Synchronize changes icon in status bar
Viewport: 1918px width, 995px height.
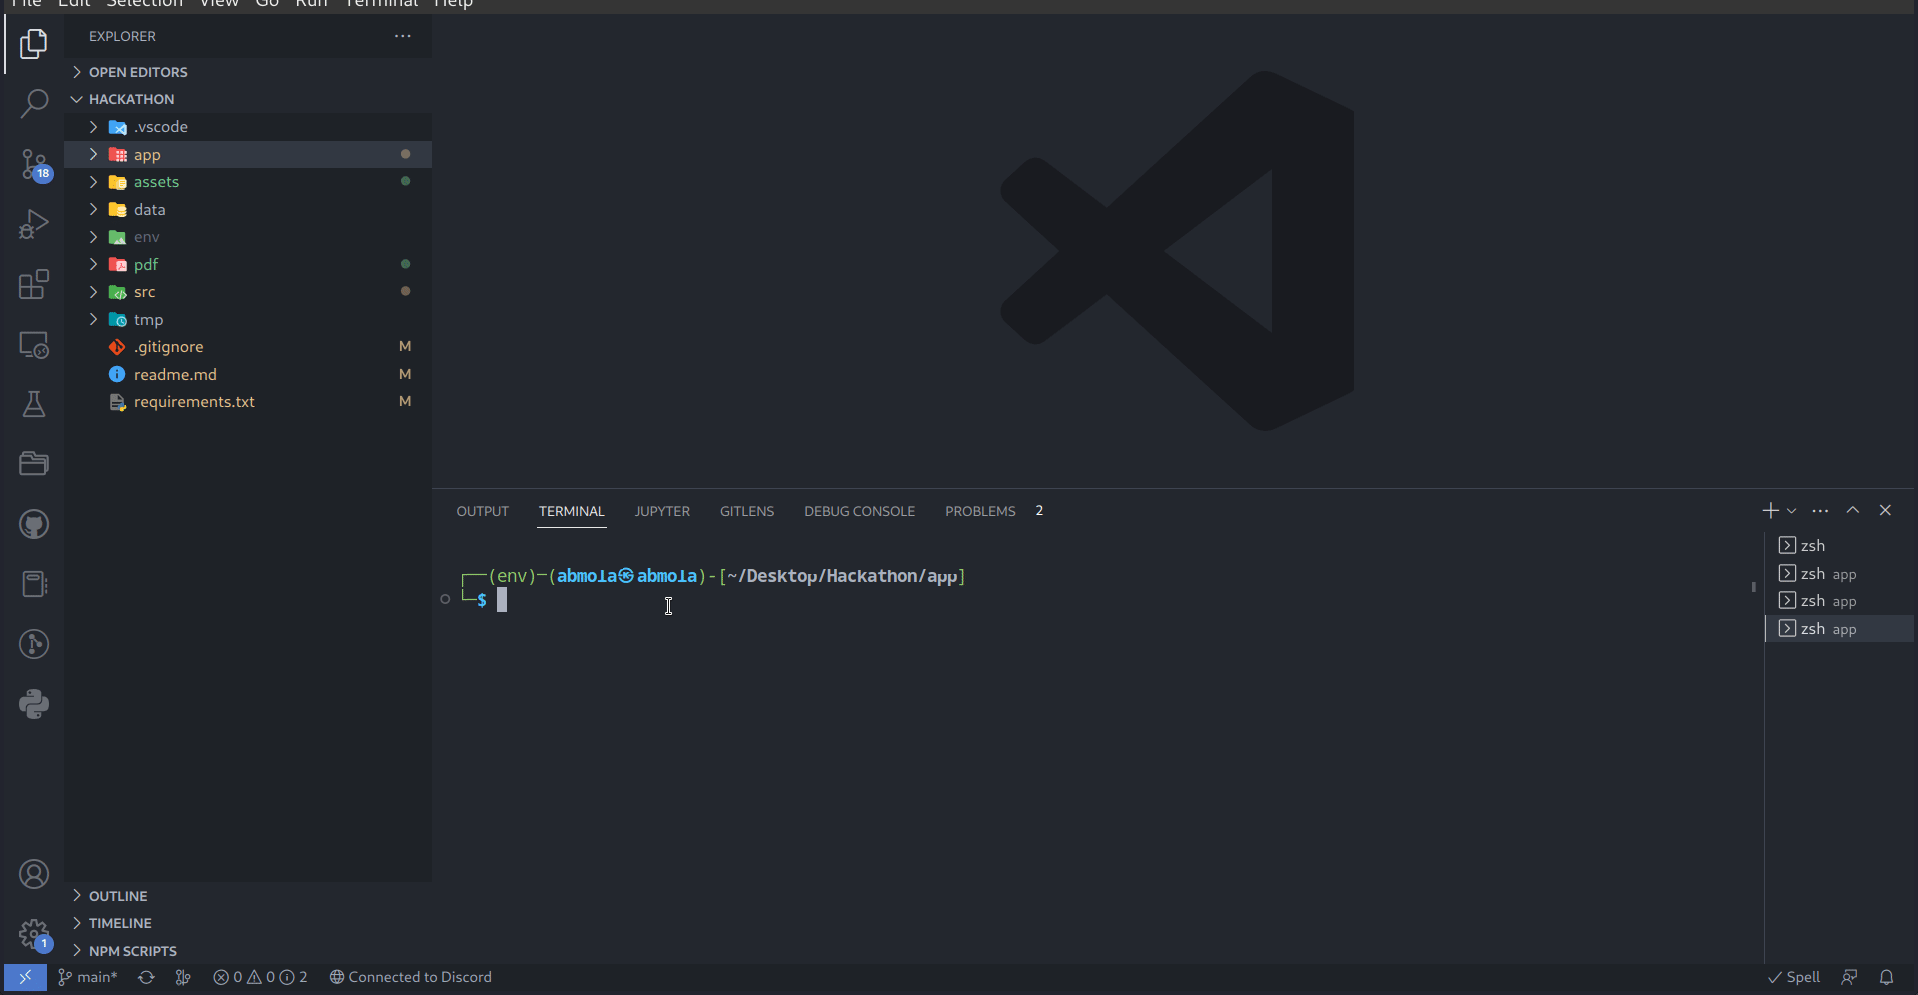click(x=146, y=977)
